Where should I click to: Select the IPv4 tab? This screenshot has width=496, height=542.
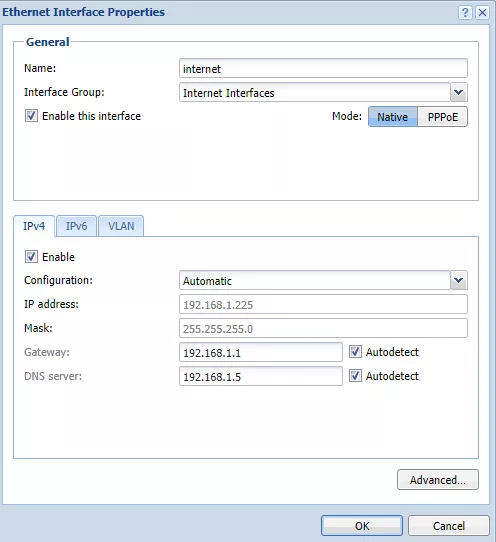coord(34,226)
